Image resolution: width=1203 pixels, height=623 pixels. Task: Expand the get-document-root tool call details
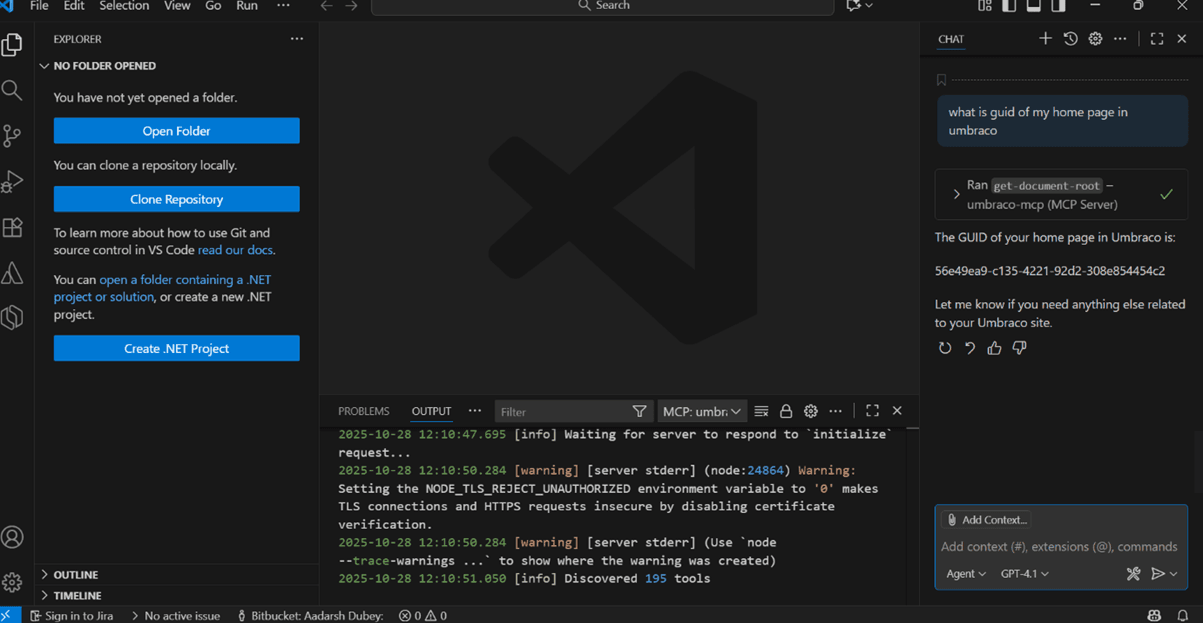click(x=956, y=195)
